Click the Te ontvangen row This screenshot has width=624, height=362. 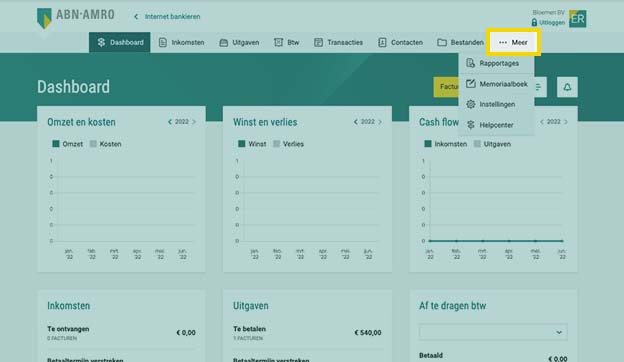click(x=121, y=333)
